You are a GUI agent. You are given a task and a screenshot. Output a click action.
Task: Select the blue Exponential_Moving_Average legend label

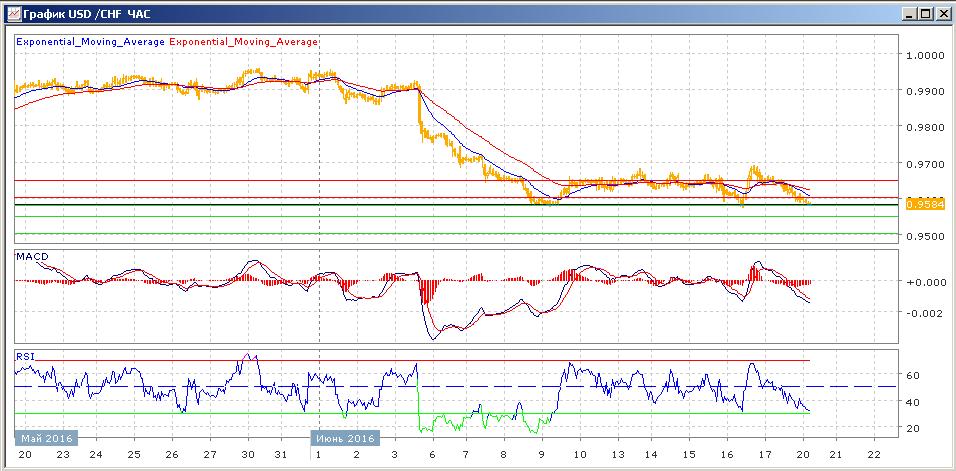[91, 42]
